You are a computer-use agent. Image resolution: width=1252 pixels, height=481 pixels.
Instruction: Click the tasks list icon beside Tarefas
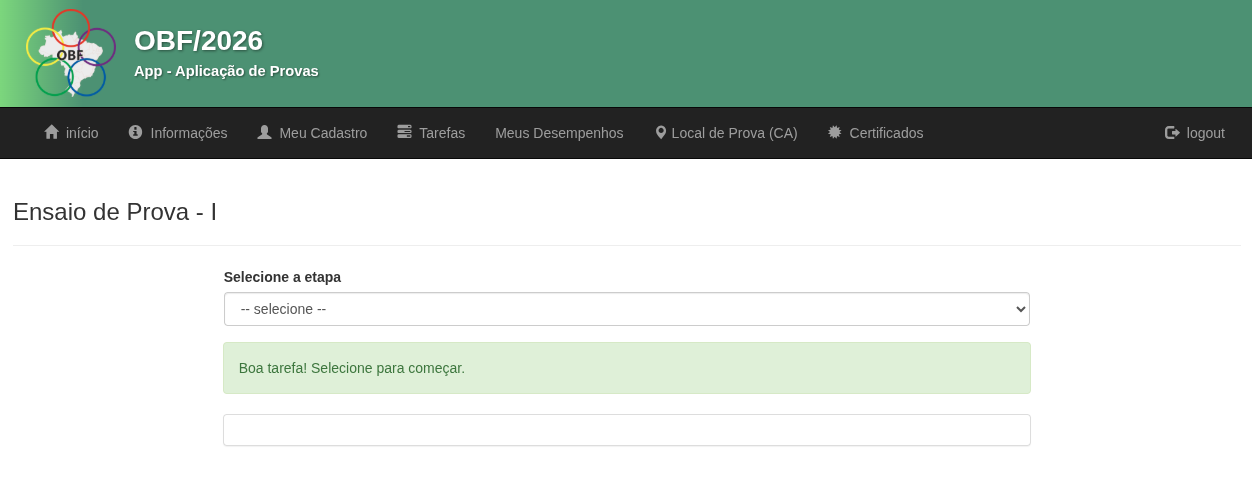point(404,132)
